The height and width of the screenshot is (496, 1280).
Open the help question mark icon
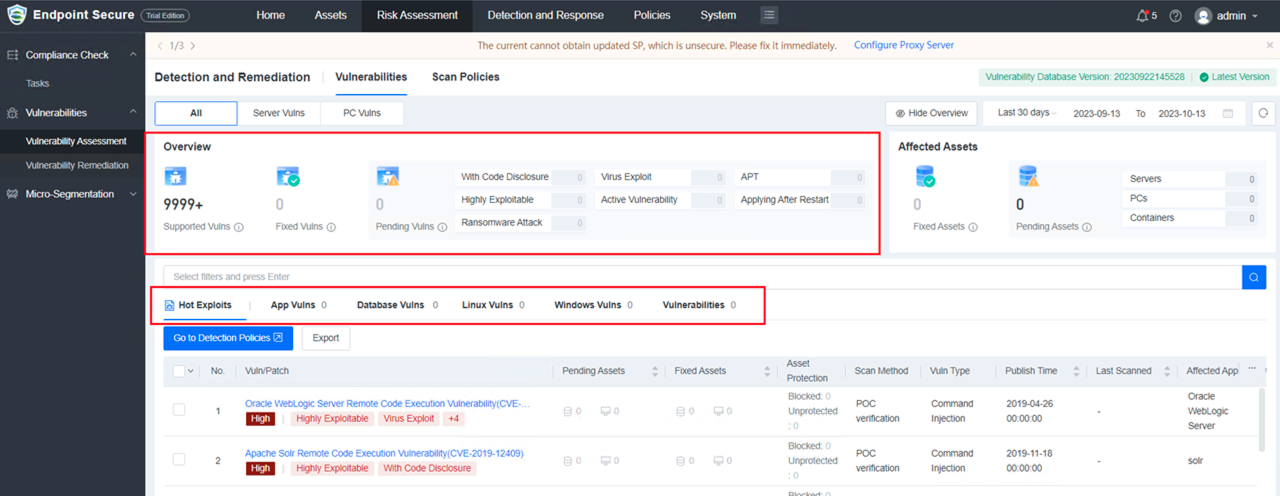pos(1175,16)
